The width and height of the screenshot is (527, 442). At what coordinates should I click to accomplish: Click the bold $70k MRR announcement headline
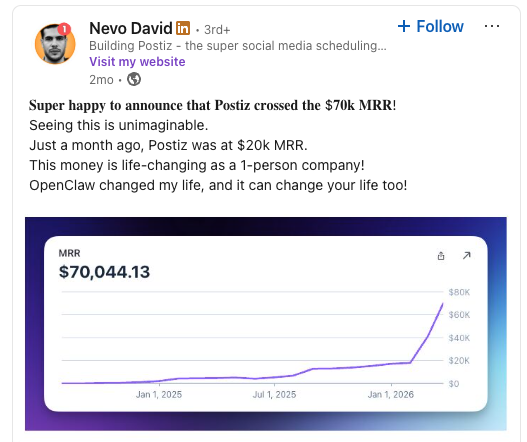point(212,106)
